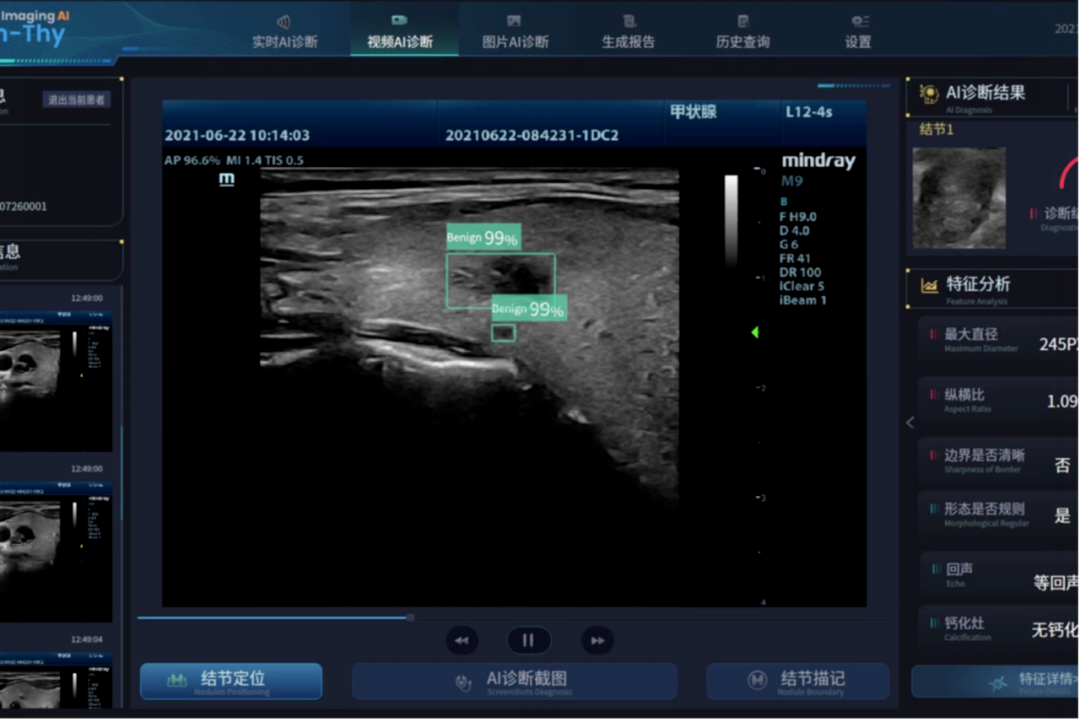Click the 最大直径 feature row
1080x722 pixels.
click(999, 340)
